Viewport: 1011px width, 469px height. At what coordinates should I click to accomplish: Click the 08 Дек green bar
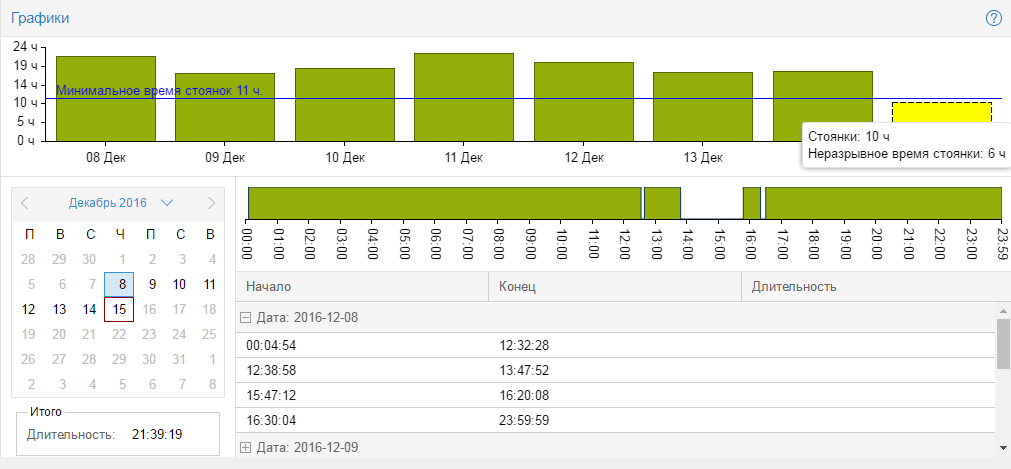(x=105, y=98)
